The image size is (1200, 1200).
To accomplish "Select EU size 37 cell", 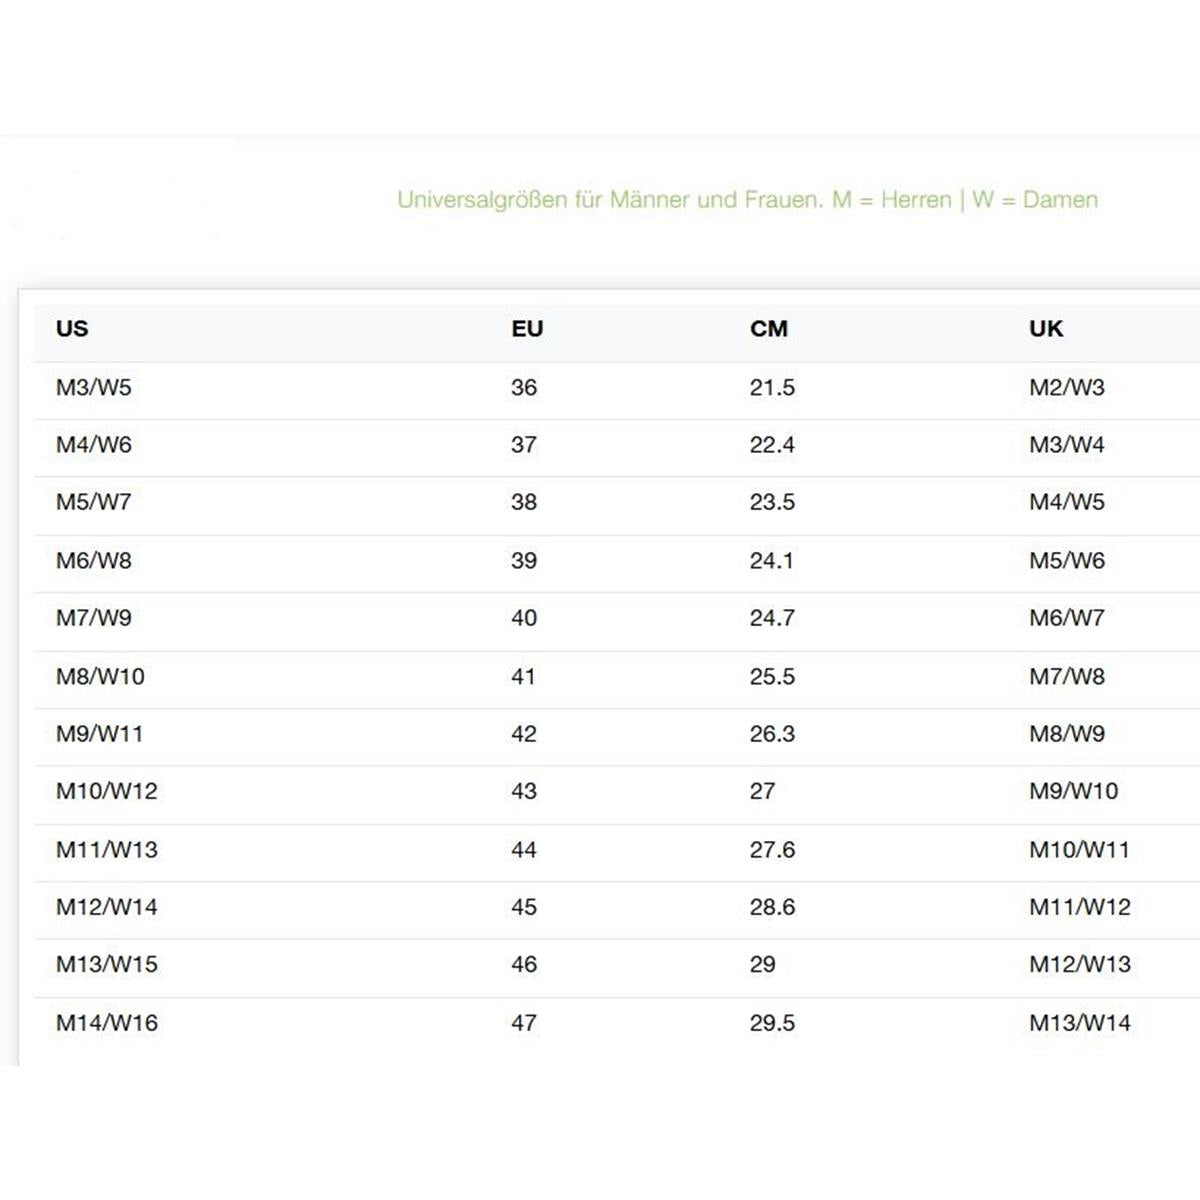I will (524, 445).
